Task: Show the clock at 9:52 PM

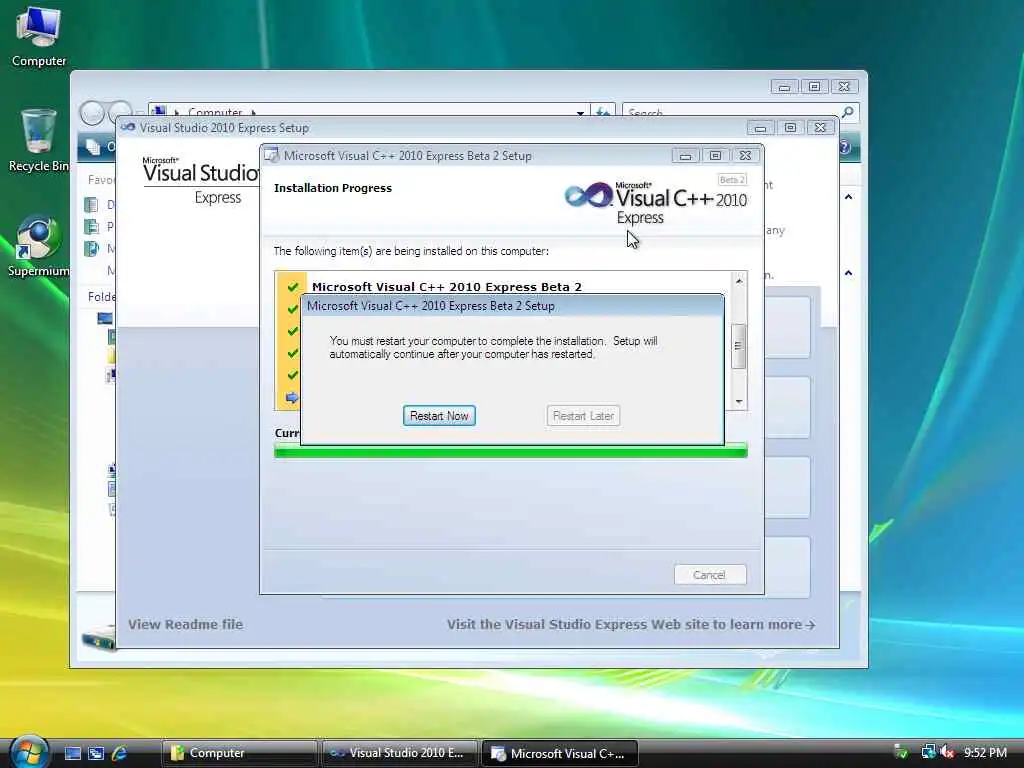Action: (x=985, y=753)
